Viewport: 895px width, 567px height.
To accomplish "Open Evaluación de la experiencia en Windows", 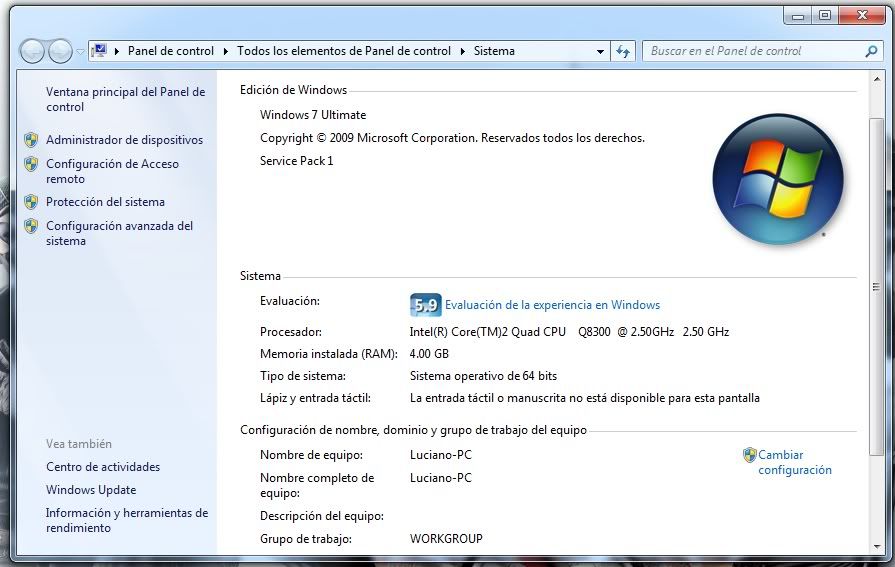I will coord(552,305).
